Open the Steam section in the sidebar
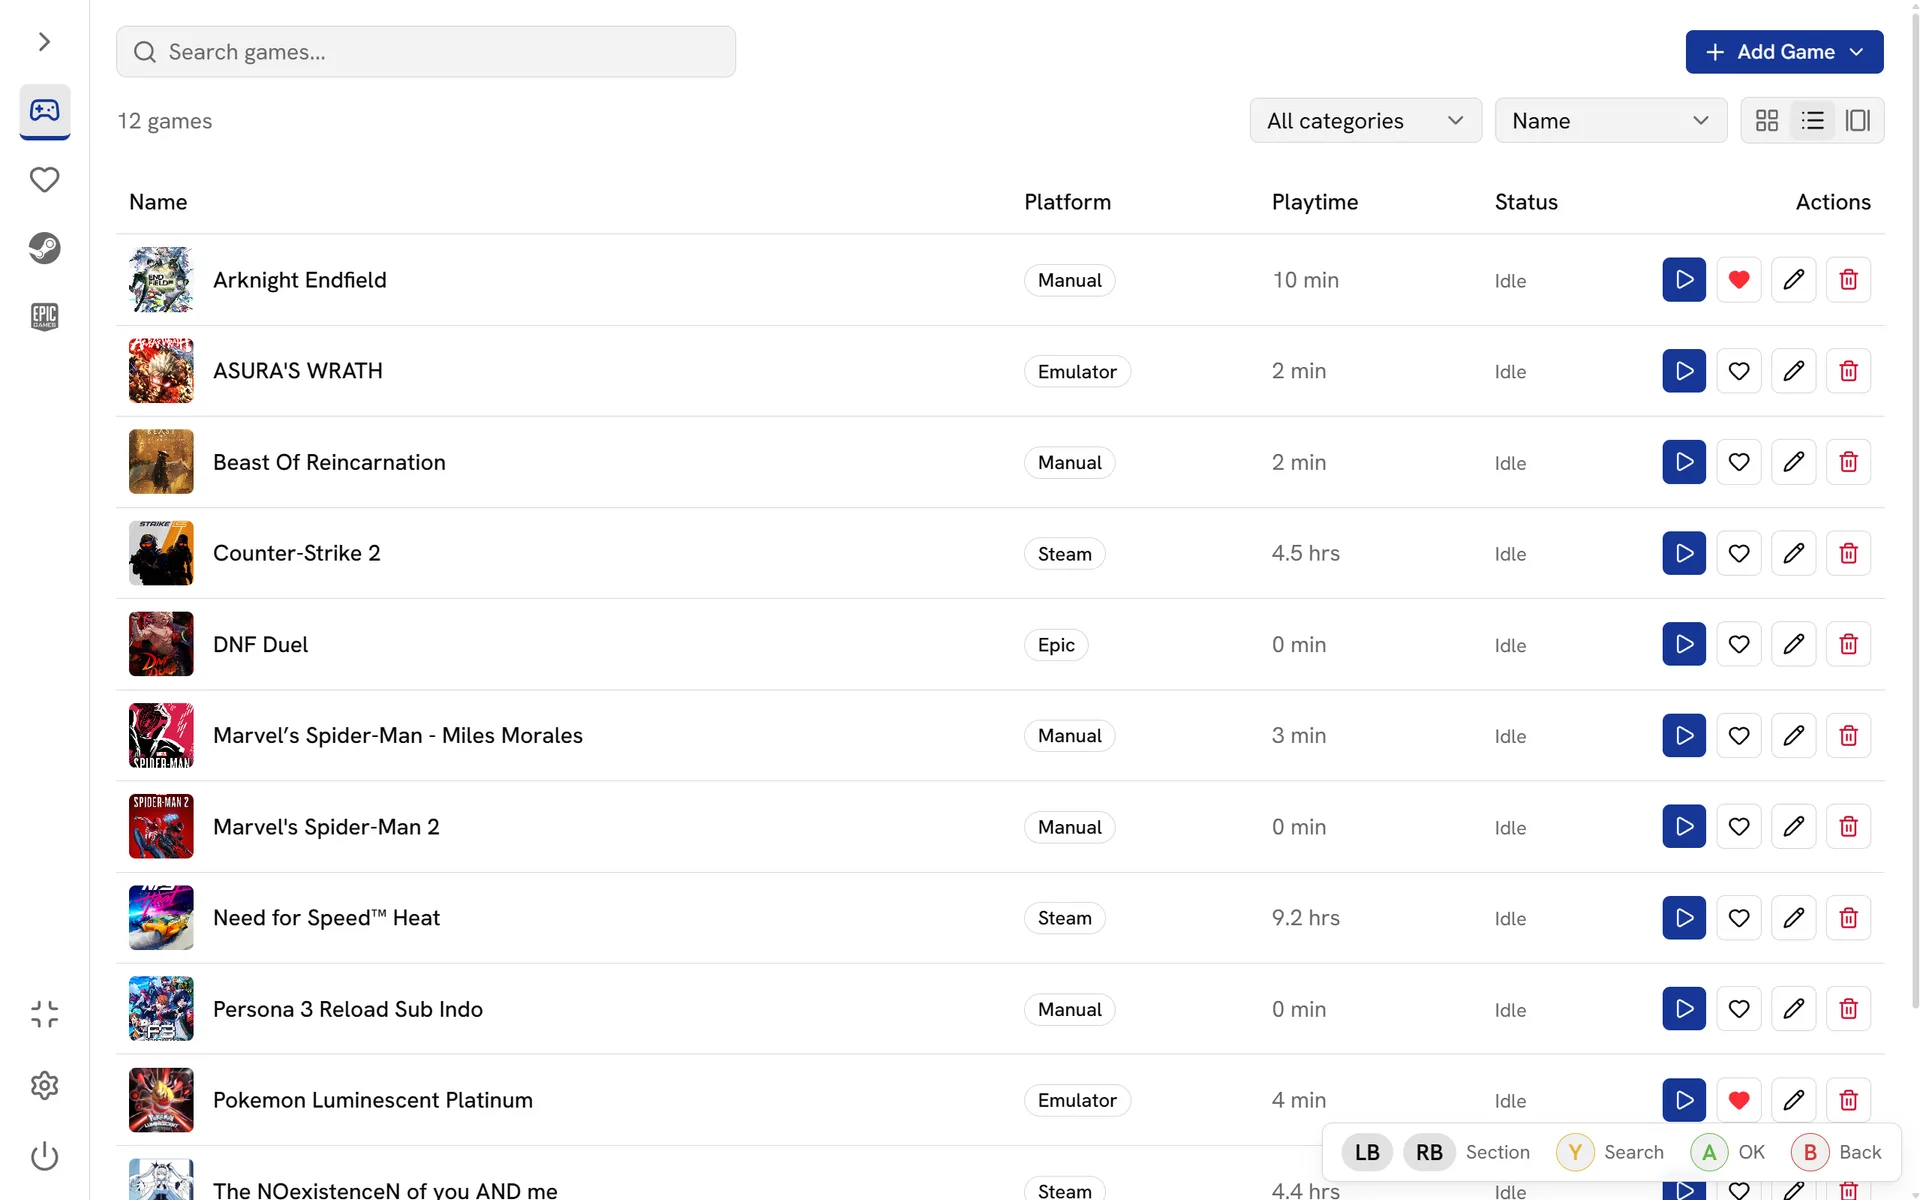1920x1200 pixels. 44,248
